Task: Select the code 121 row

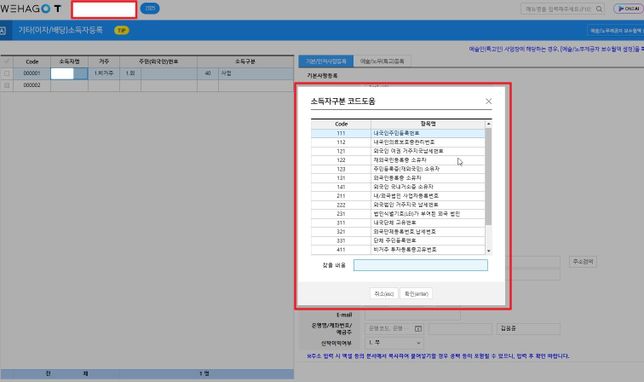Action: coord(398,151)
